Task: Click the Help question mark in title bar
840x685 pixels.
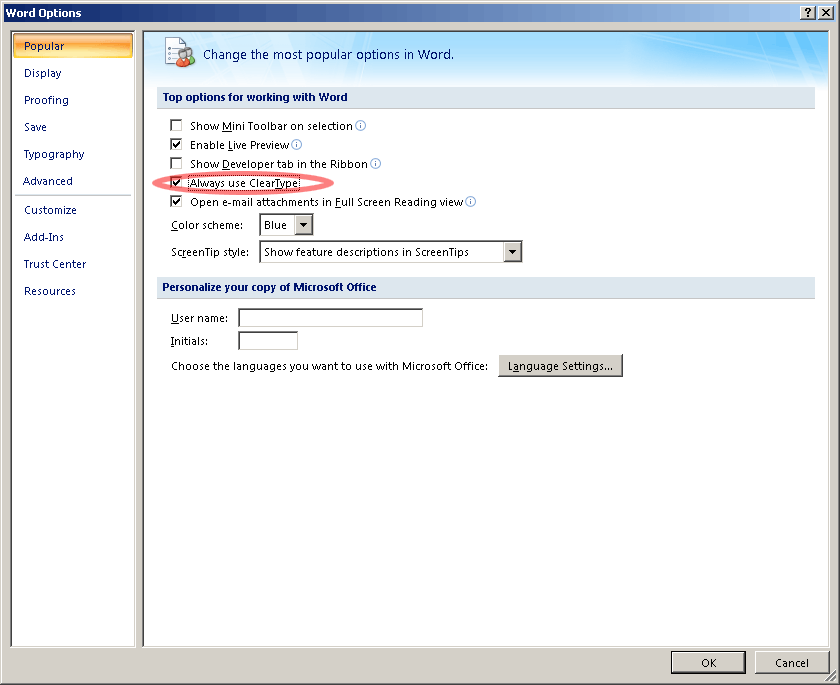Action: pyautogui.click(x=808, y=12)
